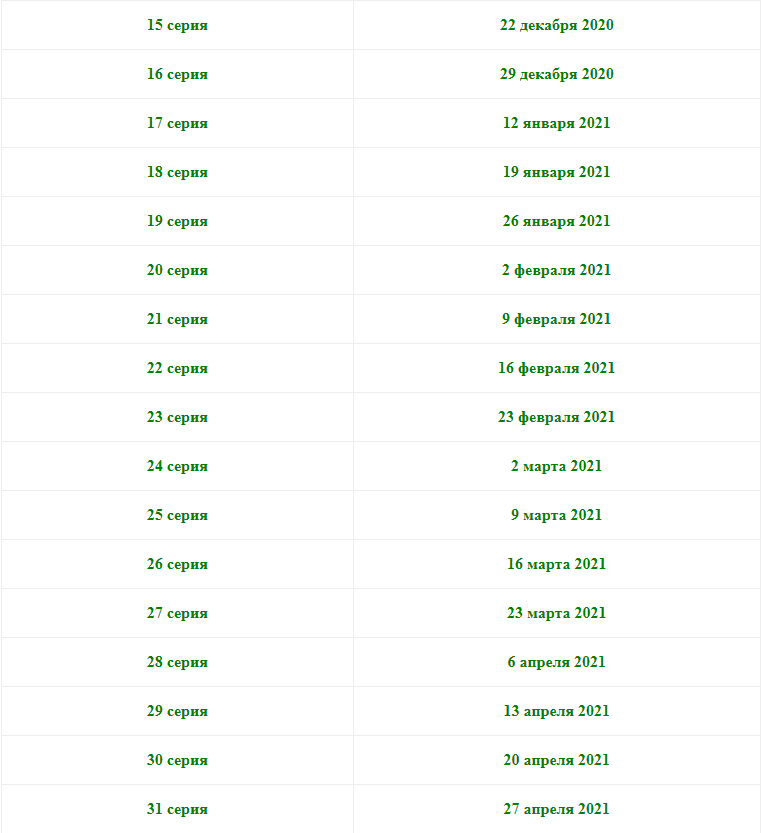Viewport: 761px width, 833px height.
Task: Click the "15 серия" episode cell
Action: (177, 25)
